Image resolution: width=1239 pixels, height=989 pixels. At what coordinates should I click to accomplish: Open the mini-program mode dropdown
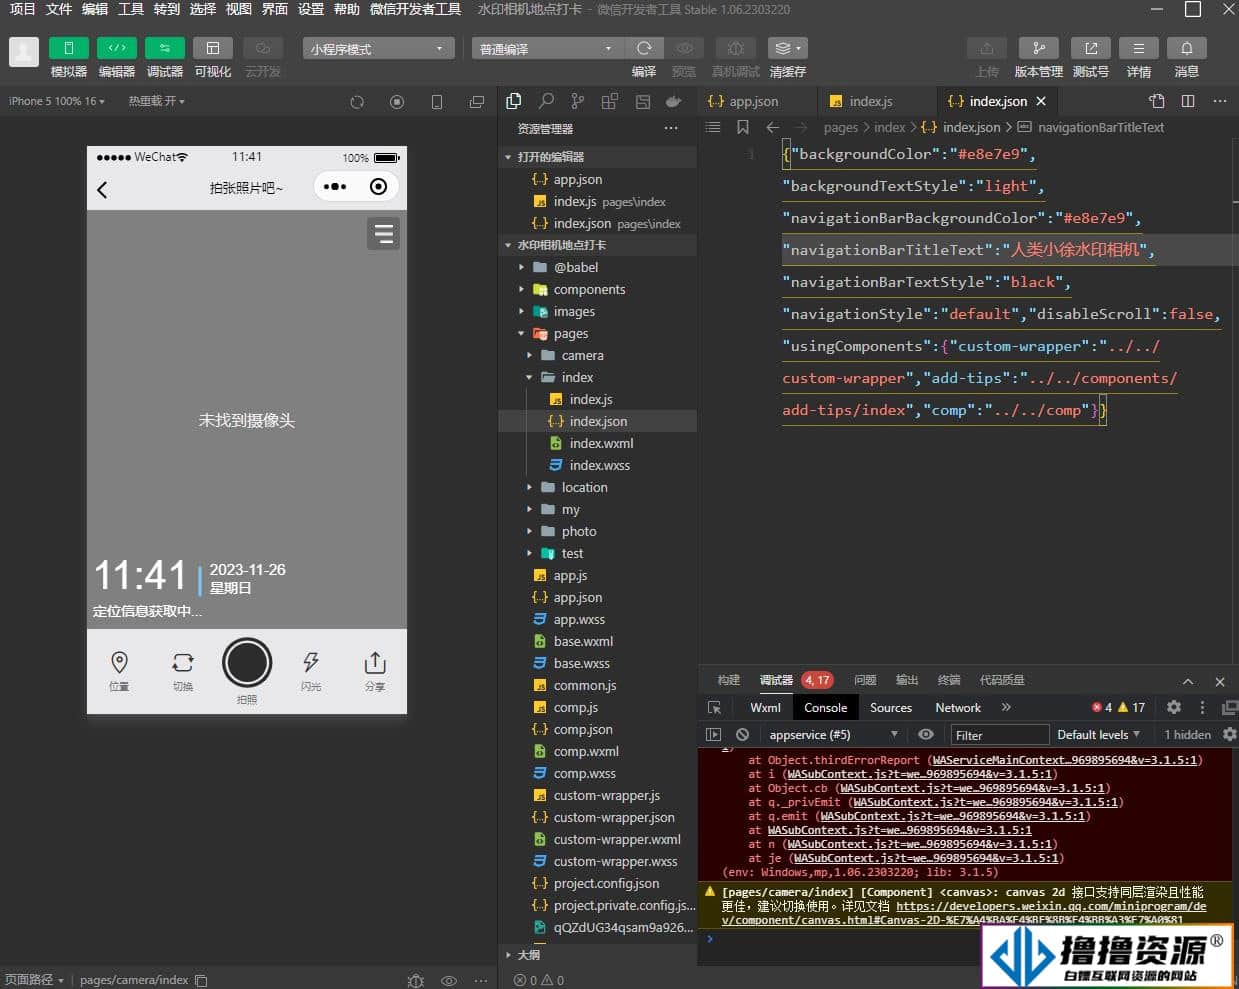tap(378, 49)
